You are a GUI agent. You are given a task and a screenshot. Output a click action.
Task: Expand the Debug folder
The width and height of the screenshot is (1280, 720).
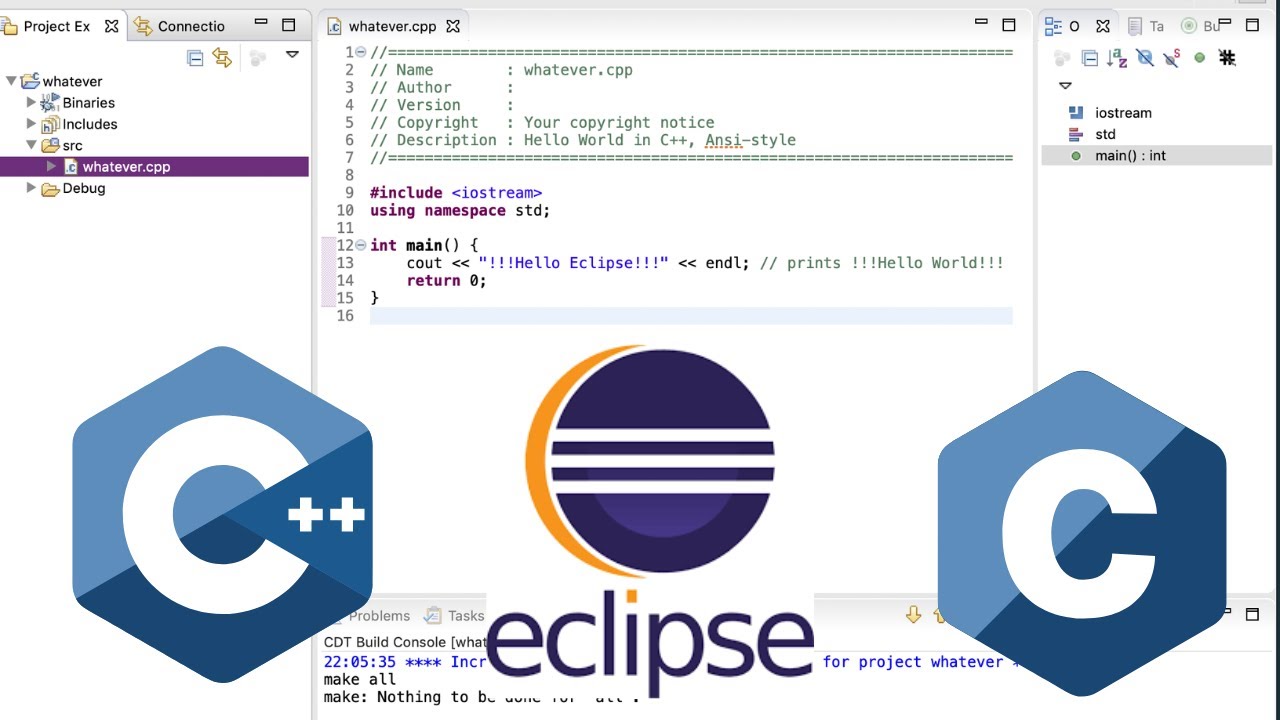point(31,187)
